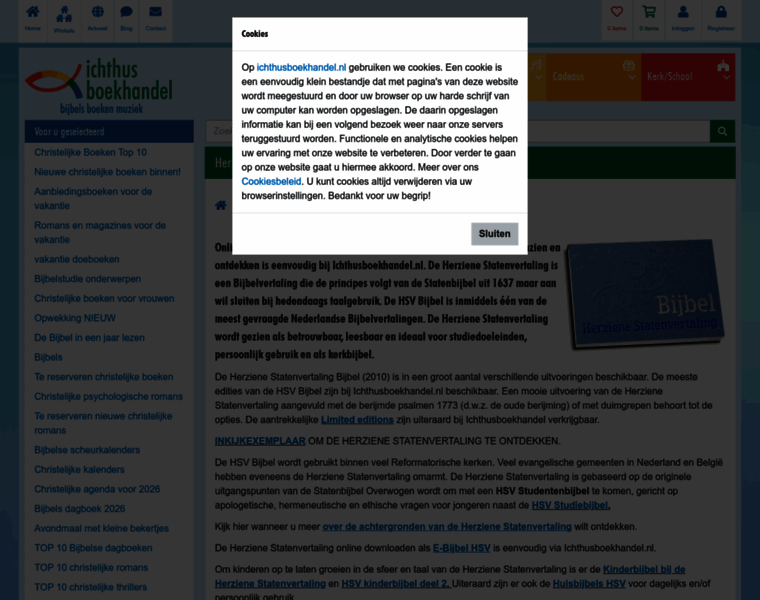Open vakantie doeboeken link
The height and width of the screenshot is (600, 760).
(x=77, y=259)
